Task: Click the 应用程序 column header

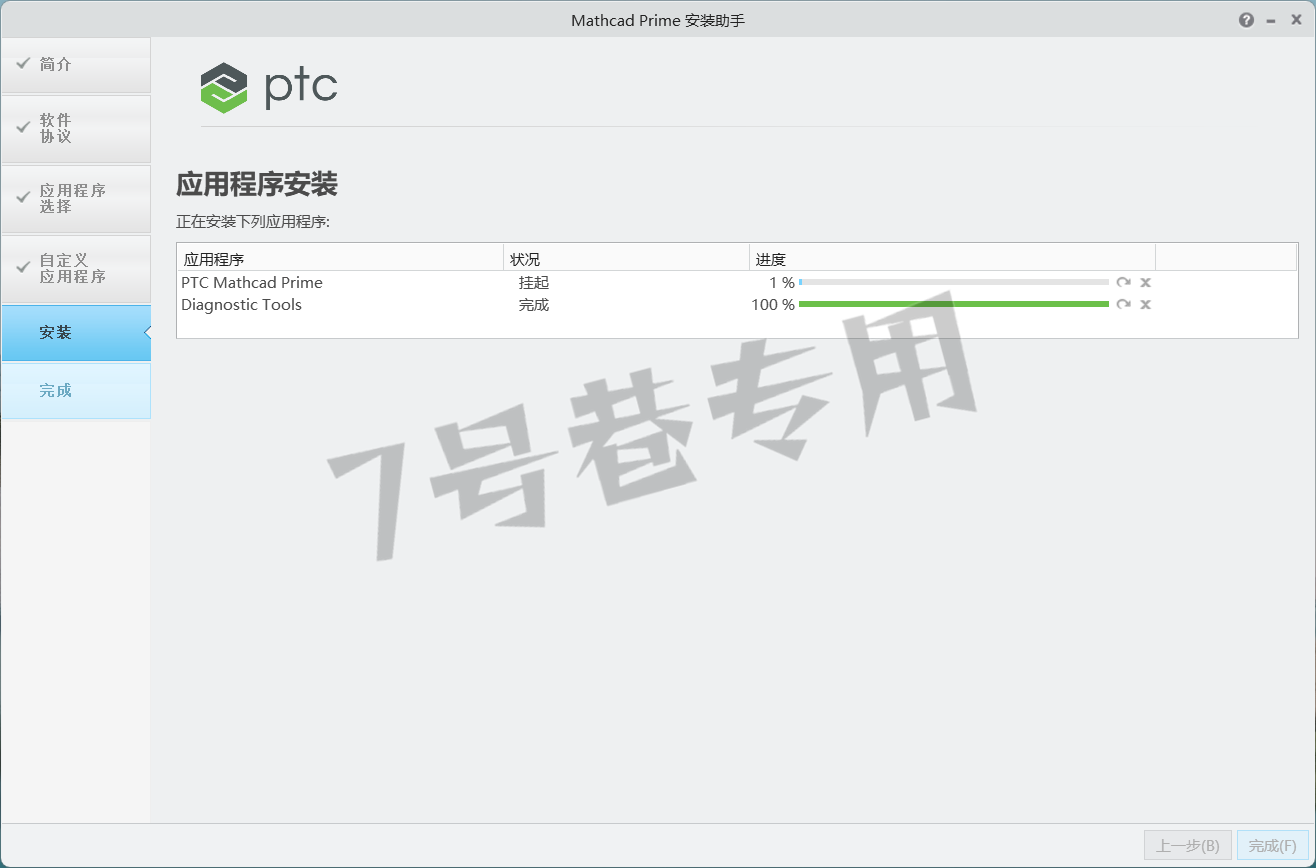Action: point(340,259)
